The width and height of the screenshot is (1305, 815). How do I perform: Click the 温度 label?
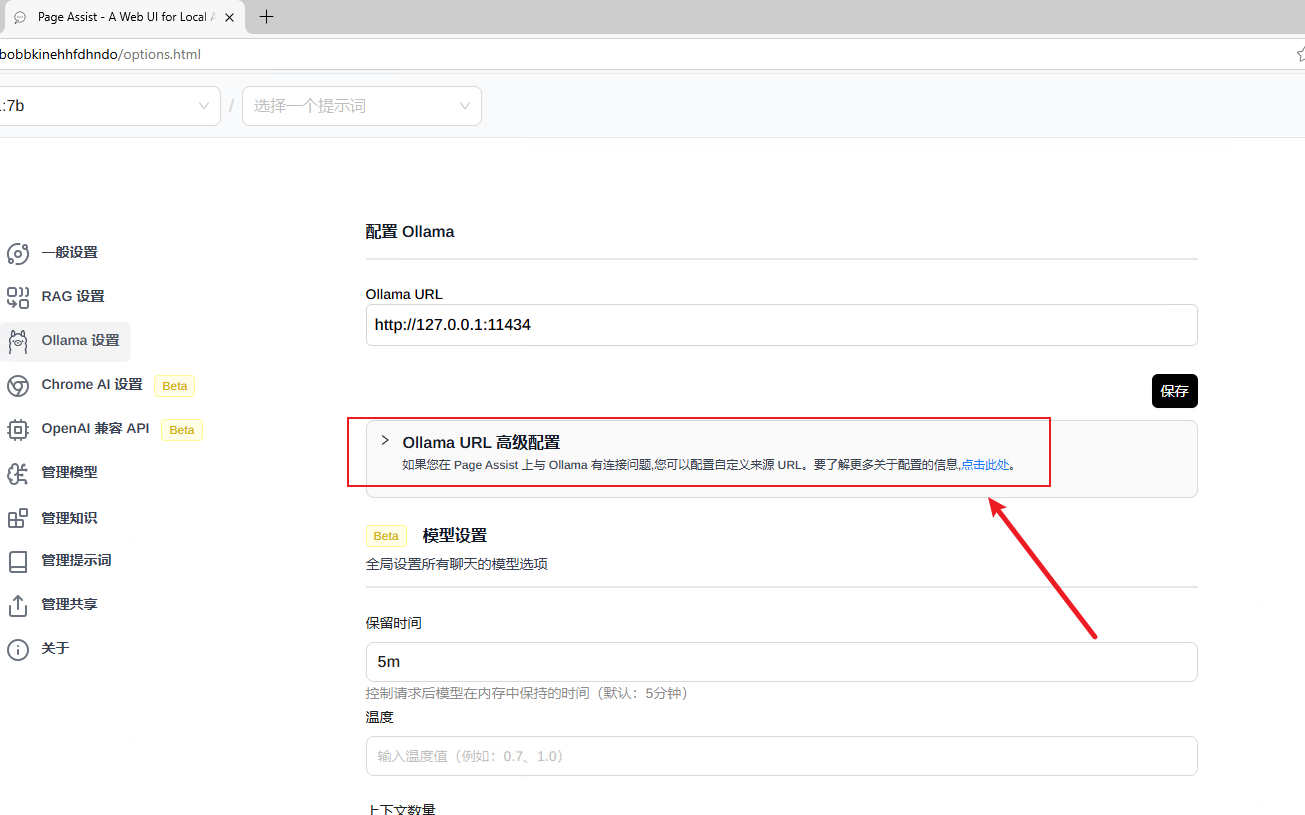tap(380, 717)
